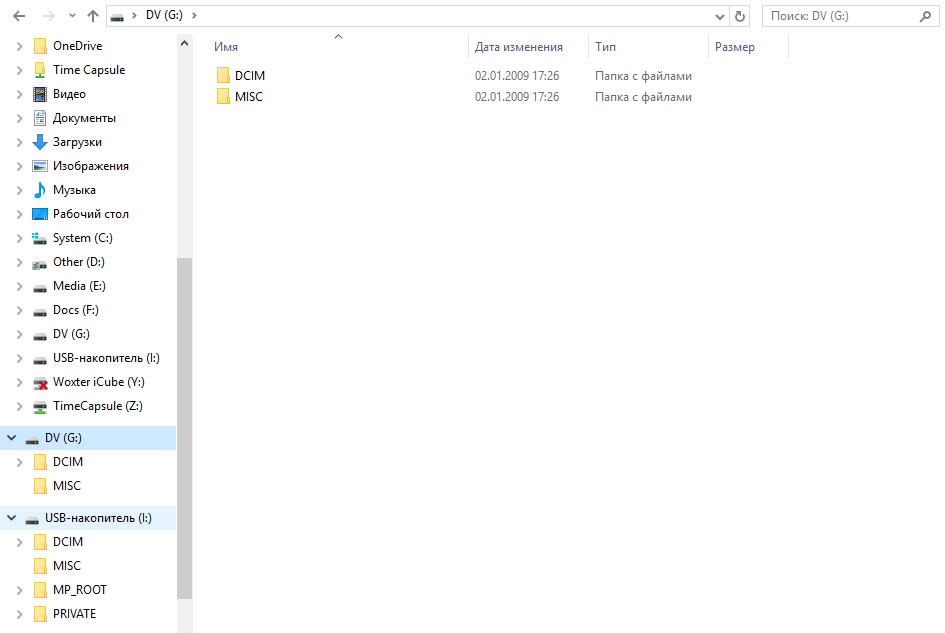Click the magnifier search icon
The width and height of the screenshot is (945, 633).
925,16
